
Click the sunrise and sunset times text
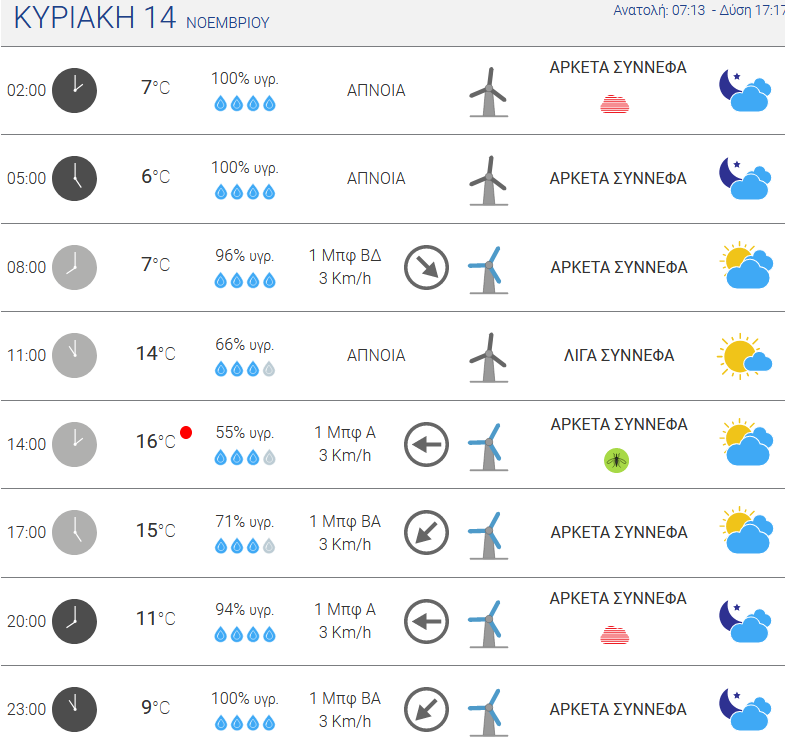(698, 11)
